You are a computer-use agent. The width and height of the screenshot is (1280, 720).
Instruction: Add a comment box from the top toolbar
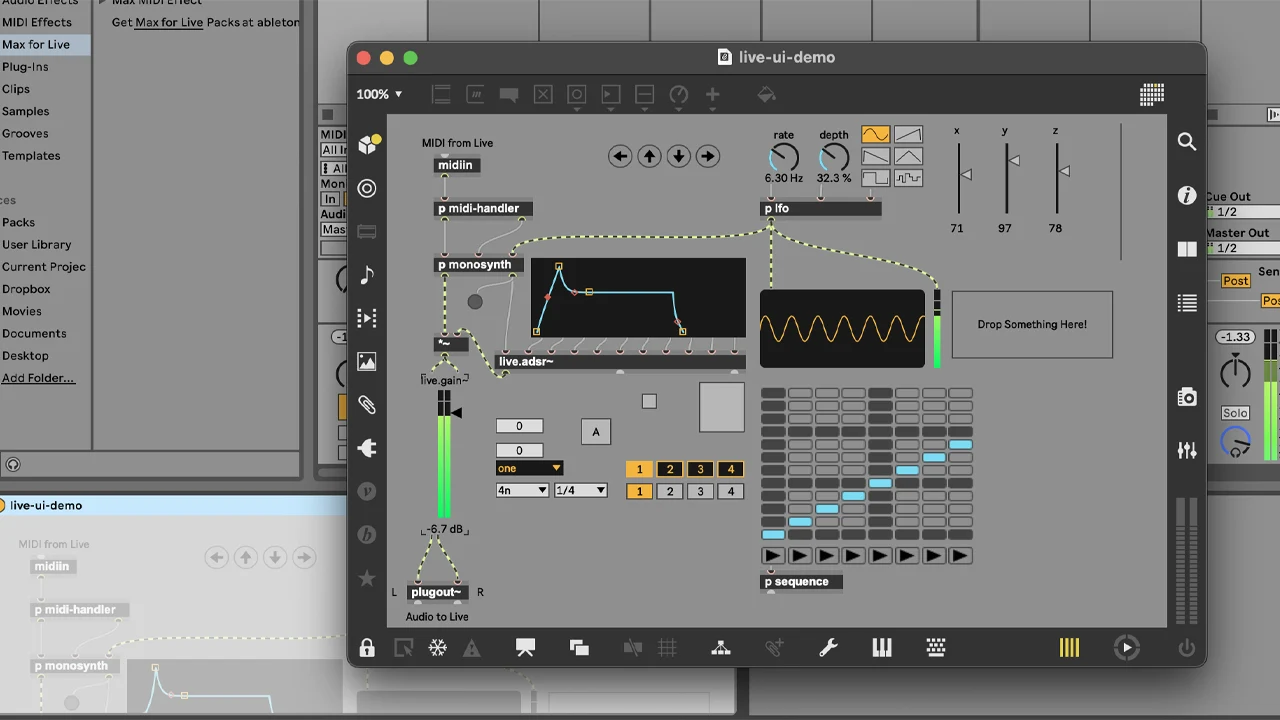click(x=509, y=95)
